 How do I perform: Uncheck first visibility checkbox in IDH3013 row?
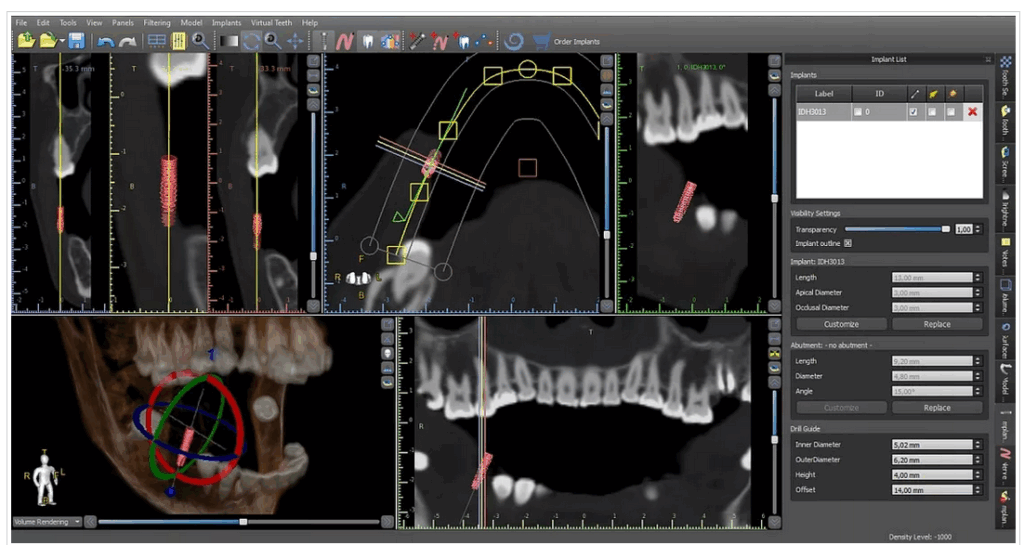913,112
